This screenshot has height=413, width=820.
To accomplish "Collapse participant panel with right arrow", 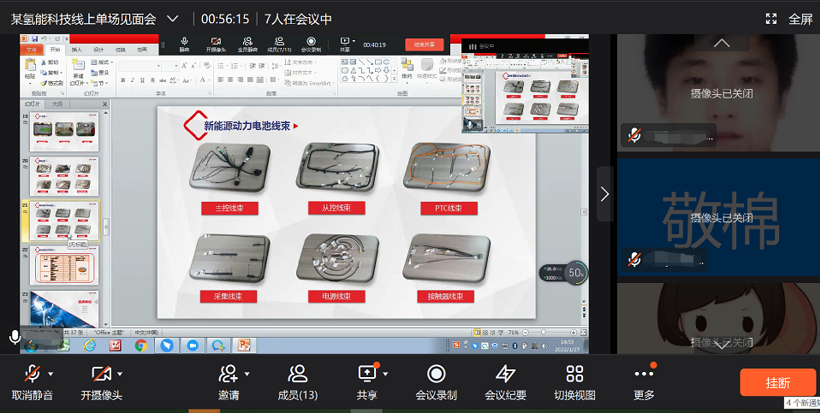I will pyautogui.click(x=605, y=194).
